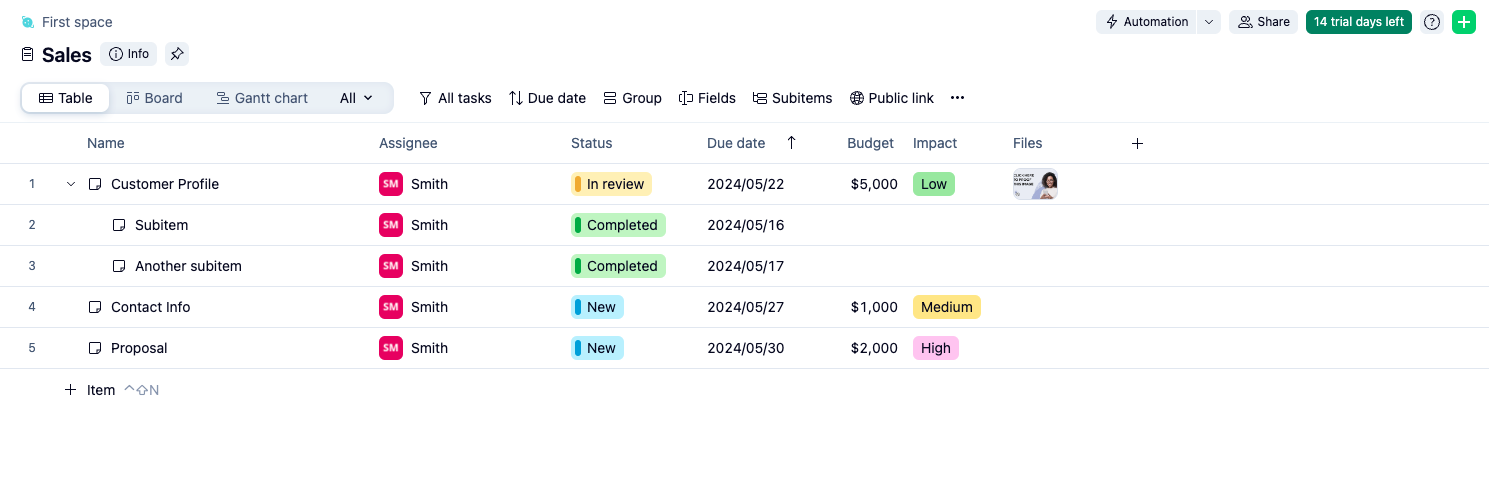Image resolution: width=1489 pixels, height=496 pixels.
Task: Click the green plus button top right
Action: [x=1463, y=22]
